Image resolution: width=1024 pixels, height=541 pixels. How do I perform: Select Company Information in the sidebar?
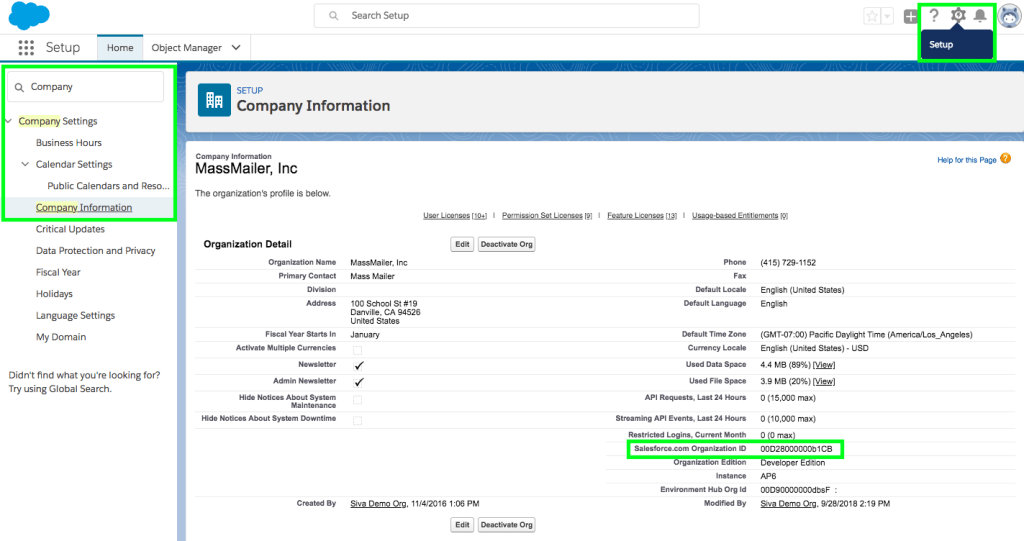(x=84, y=207)
